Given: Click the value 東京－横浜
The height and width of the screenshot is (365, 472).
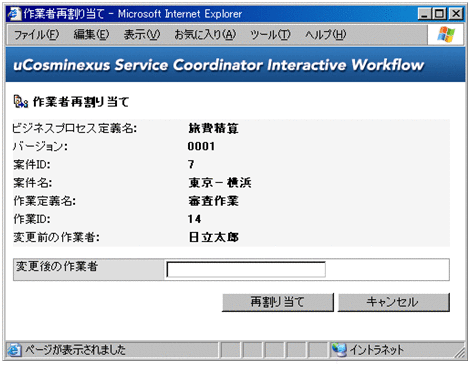Looking at the screenshot, I should tap(220, 183).
